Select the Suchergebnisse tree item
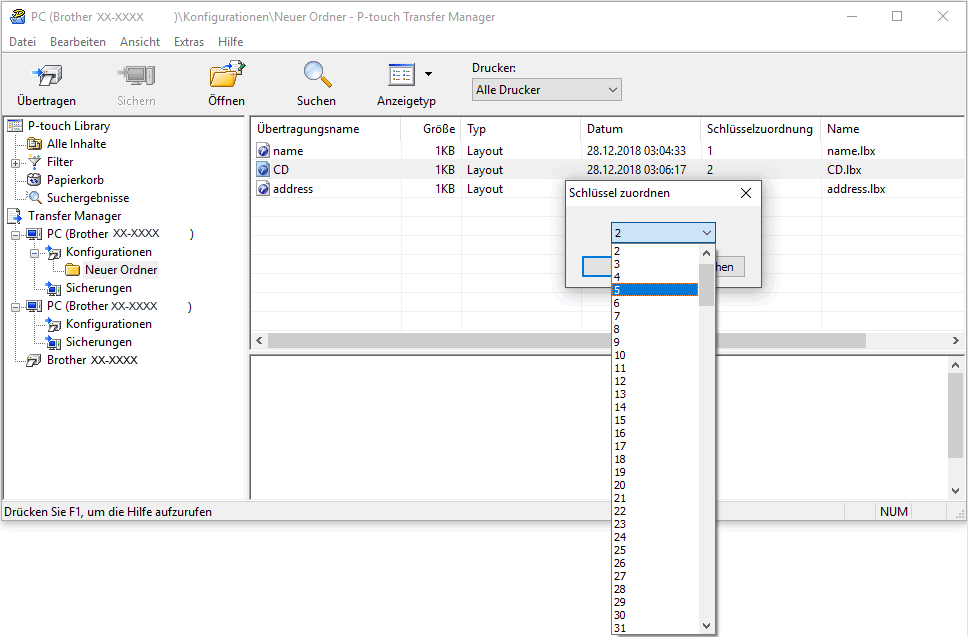968x637 pixels. click(x=88, y=198)
